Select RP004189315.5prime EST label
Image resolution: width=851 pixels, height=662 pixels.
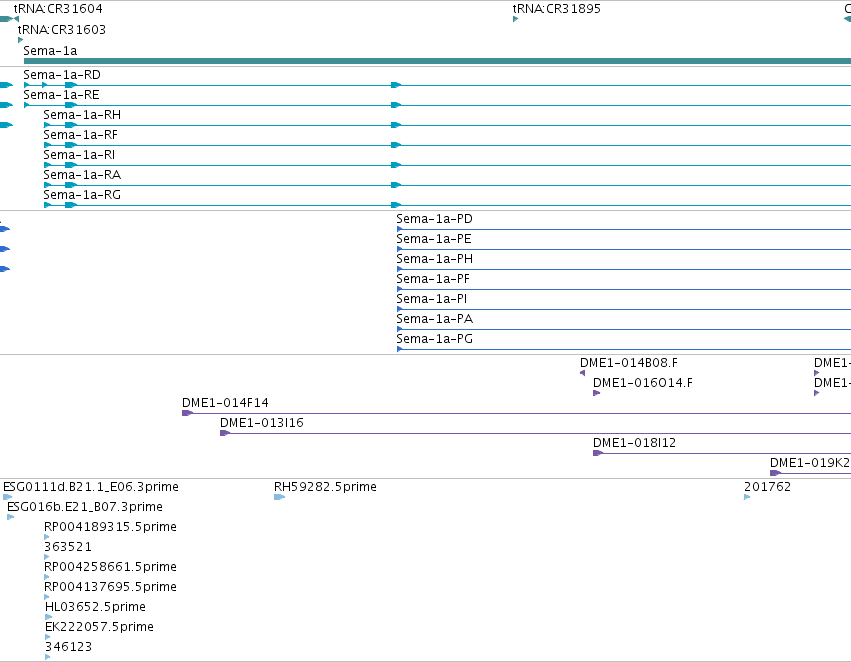pyautogui.click(x=110, y=527)
